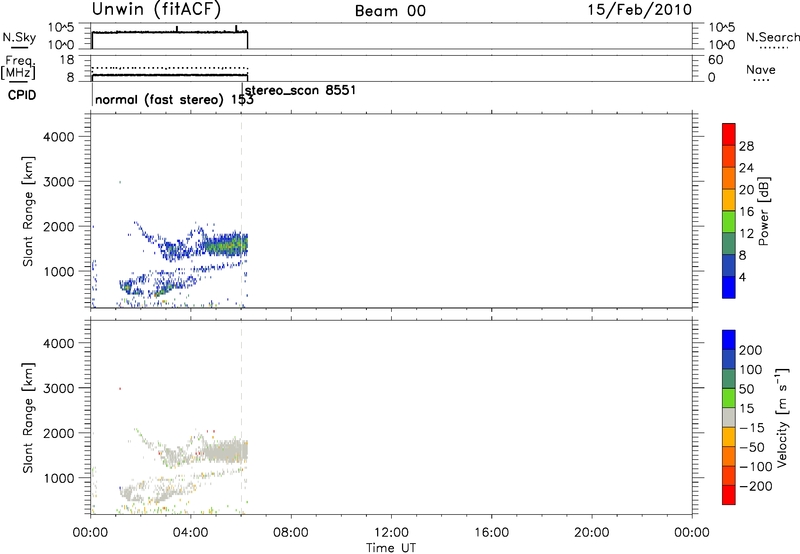The width and height of the screenshot is (800, 554).
Task: Click the 'Unwin (fitACF)' plot title
Action: [156, 10]
